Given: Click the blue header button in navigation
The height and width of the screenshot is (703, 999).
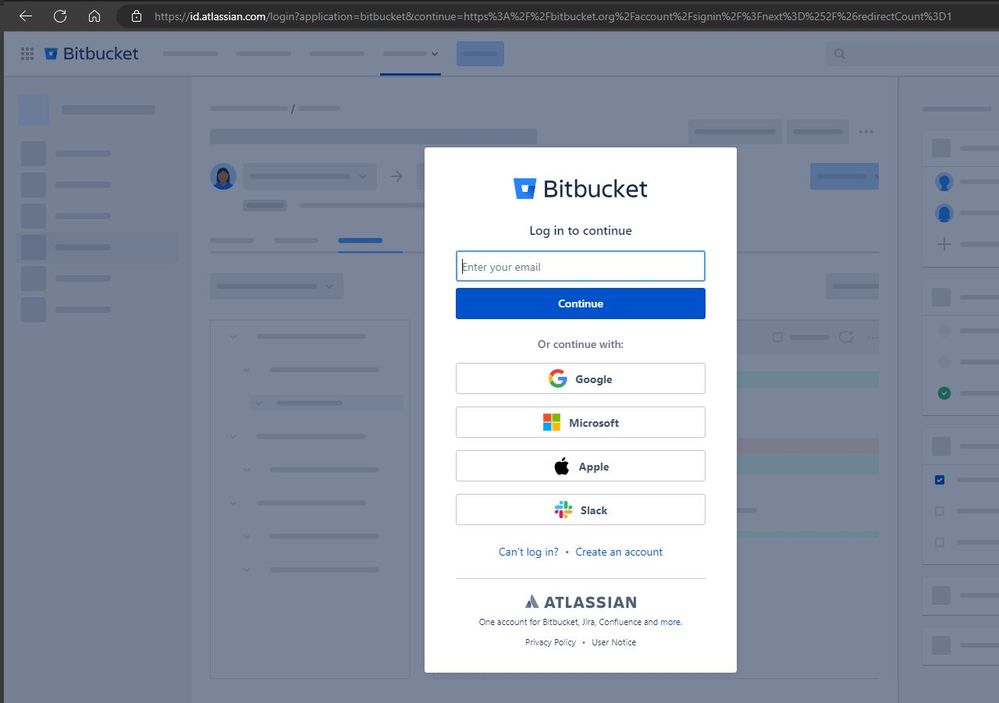Looking at the screenshot, I should [x=480, y=54].
